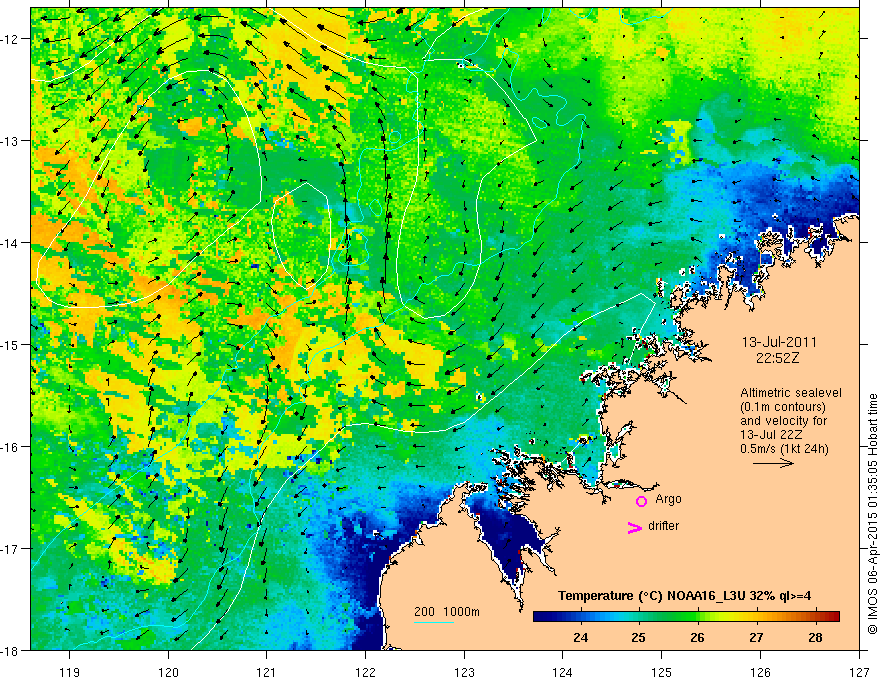The image size is (880, 680).
Task: Click the longitude axis label 123
Action: (464, 672)
